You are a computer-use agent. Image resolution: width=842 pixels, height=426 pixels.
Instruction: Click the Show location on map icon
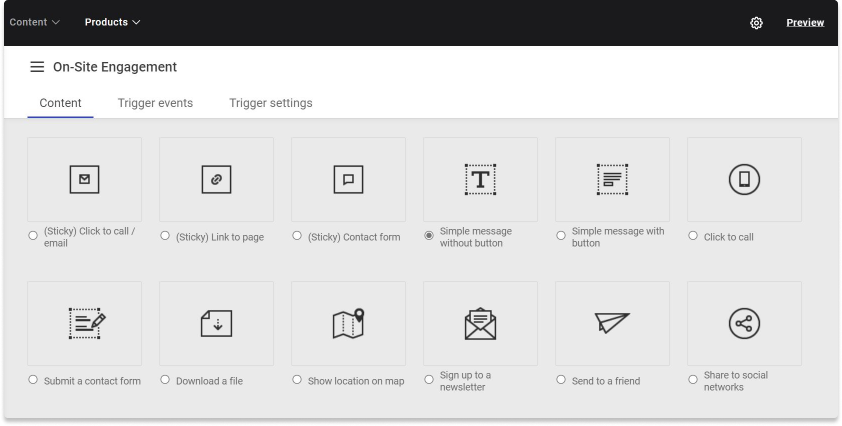tap(349, 323)
